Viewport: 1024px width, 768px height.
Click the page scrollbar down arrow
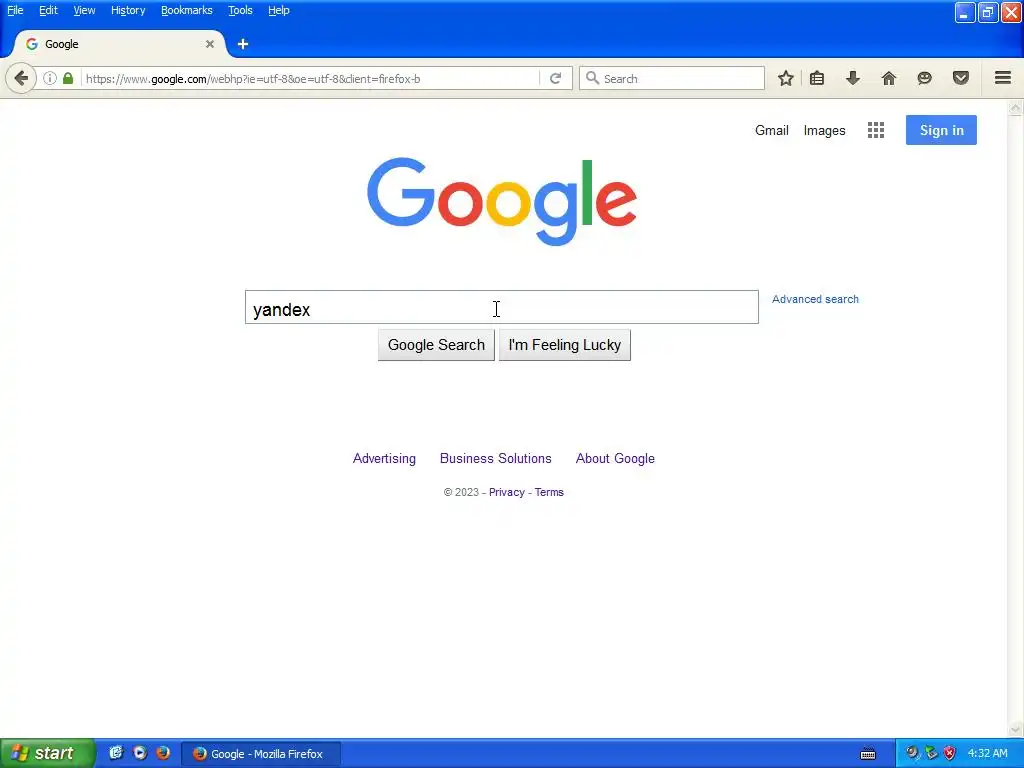point(1015,729)
